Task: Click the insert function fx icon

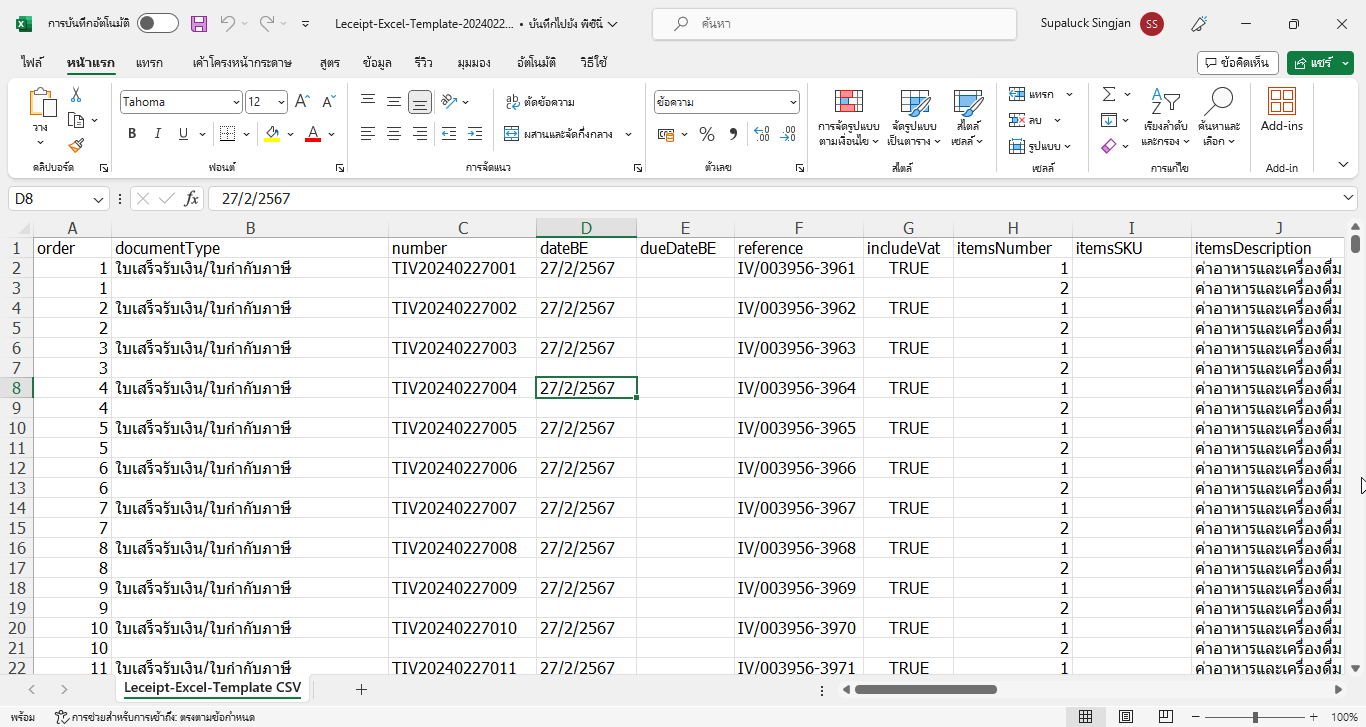Action: click(x=191, y=199)
